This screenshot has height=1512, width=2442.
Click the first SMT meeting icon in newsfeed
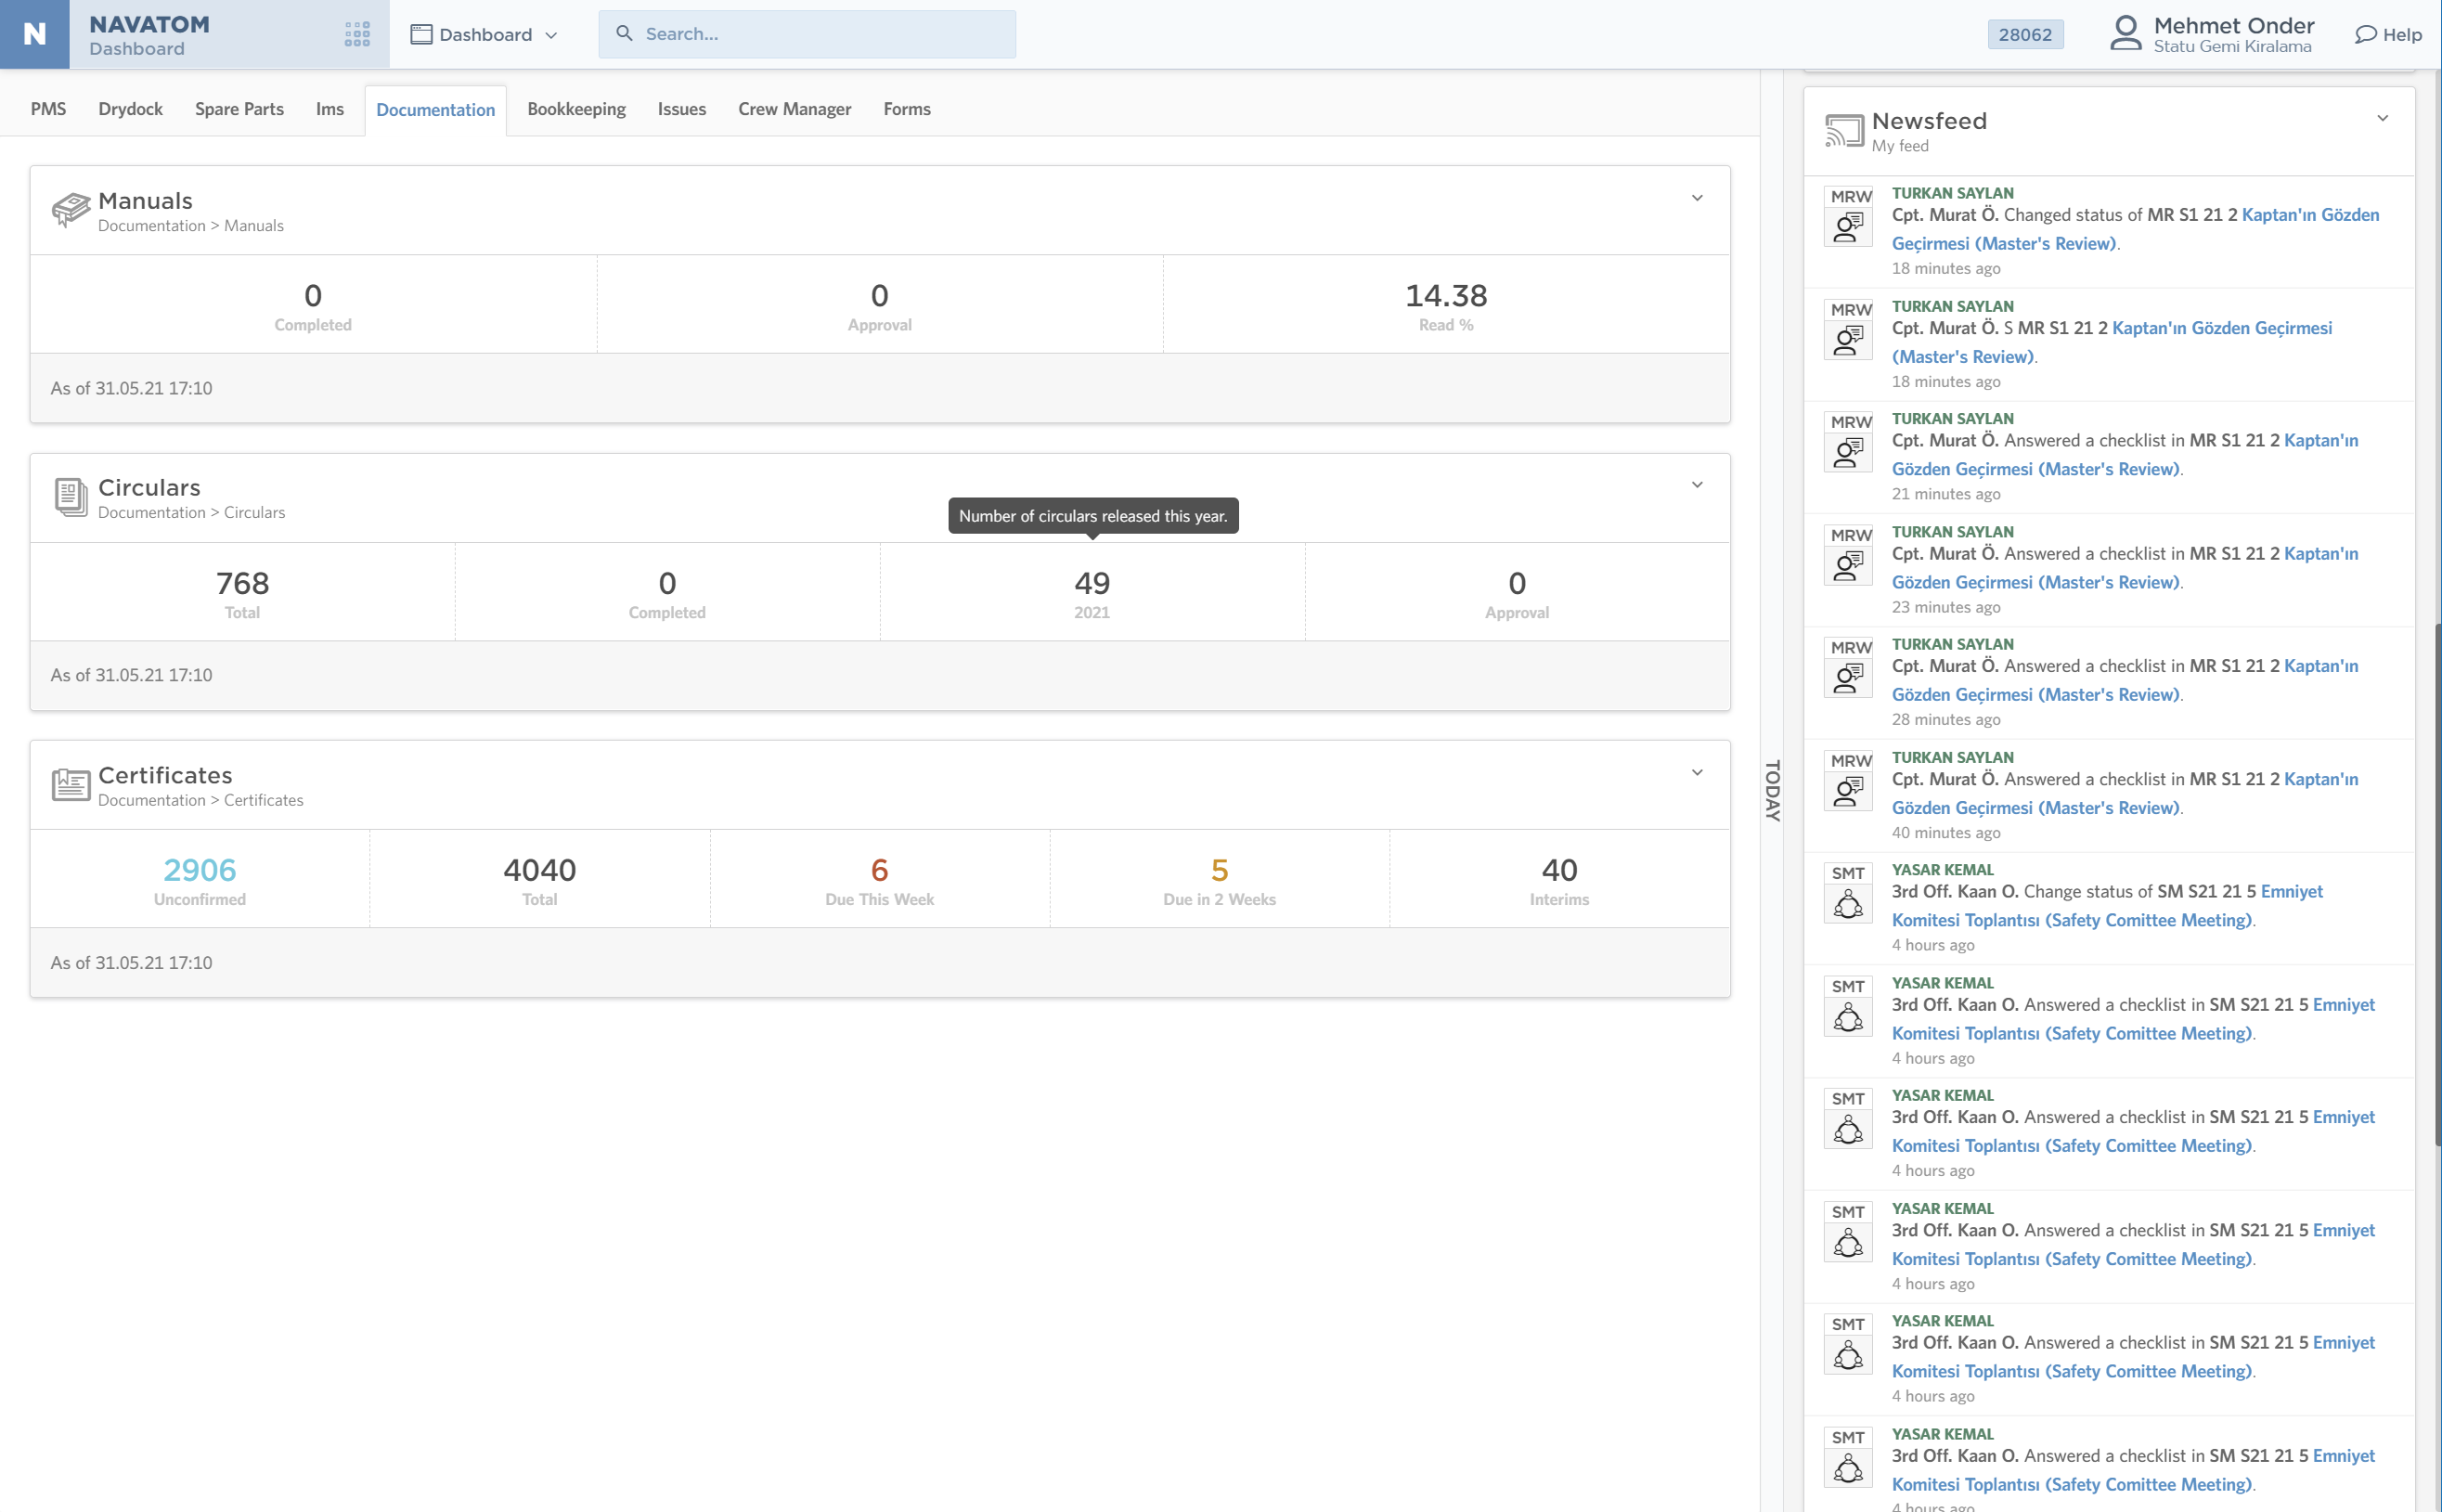[1848, 905]
